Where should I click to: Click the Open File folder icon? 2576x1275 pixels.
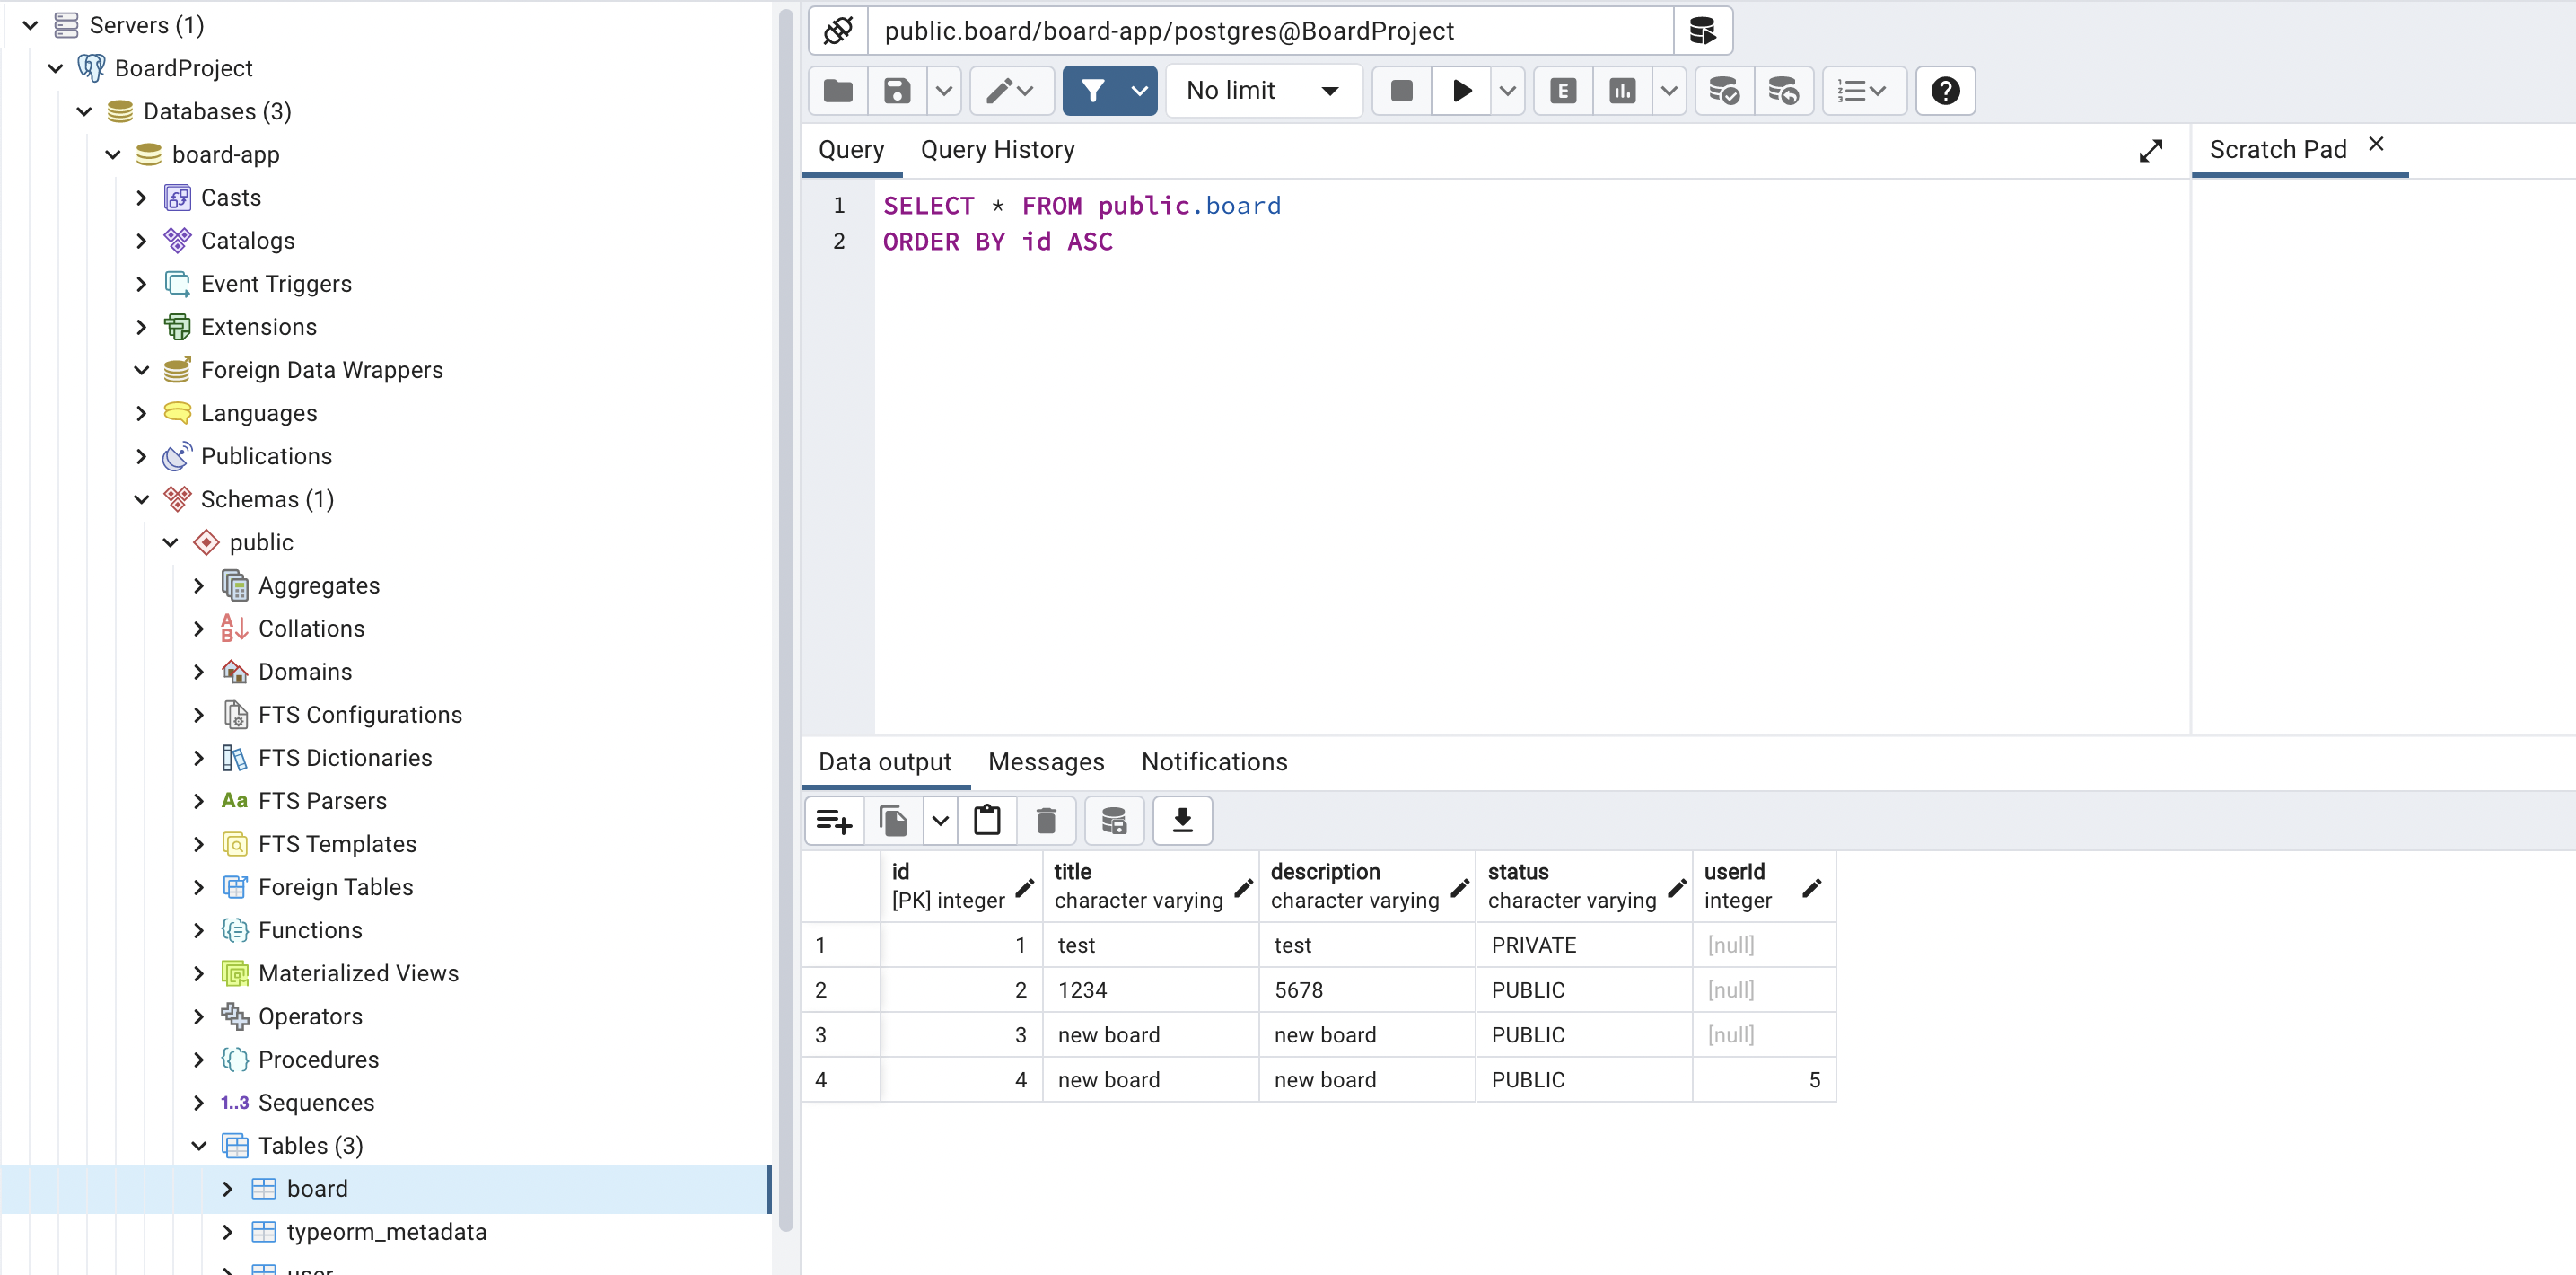coord(838,91)
